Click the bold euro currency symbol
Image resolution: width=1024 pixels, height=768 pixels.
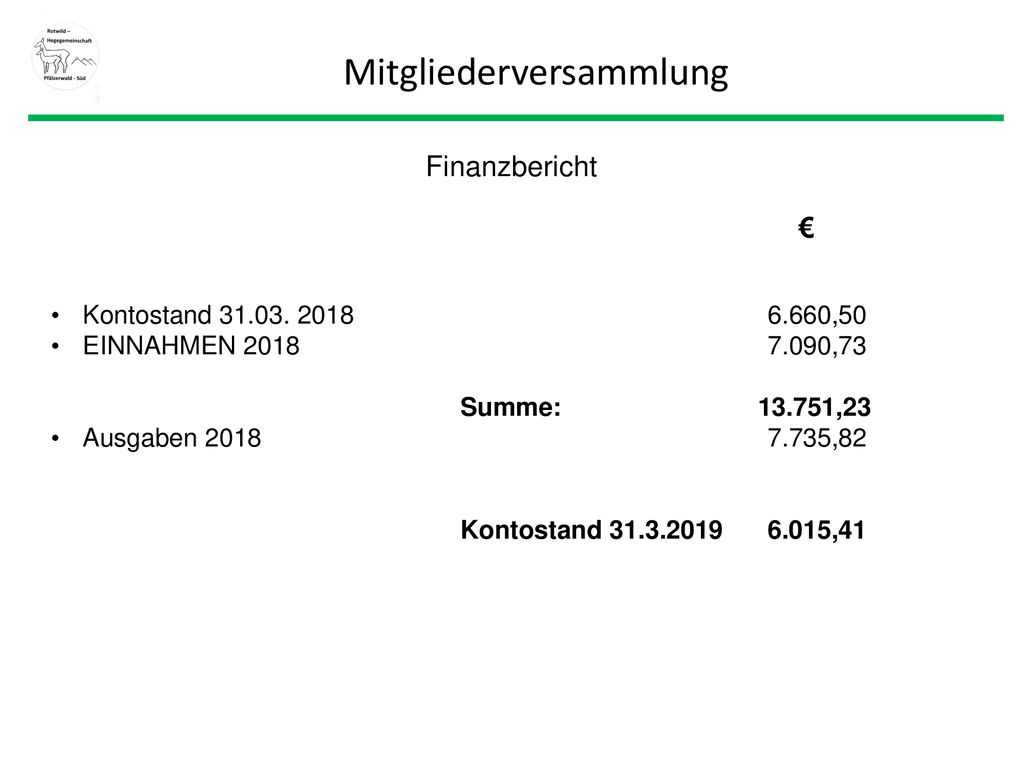(x=806, y=228)
